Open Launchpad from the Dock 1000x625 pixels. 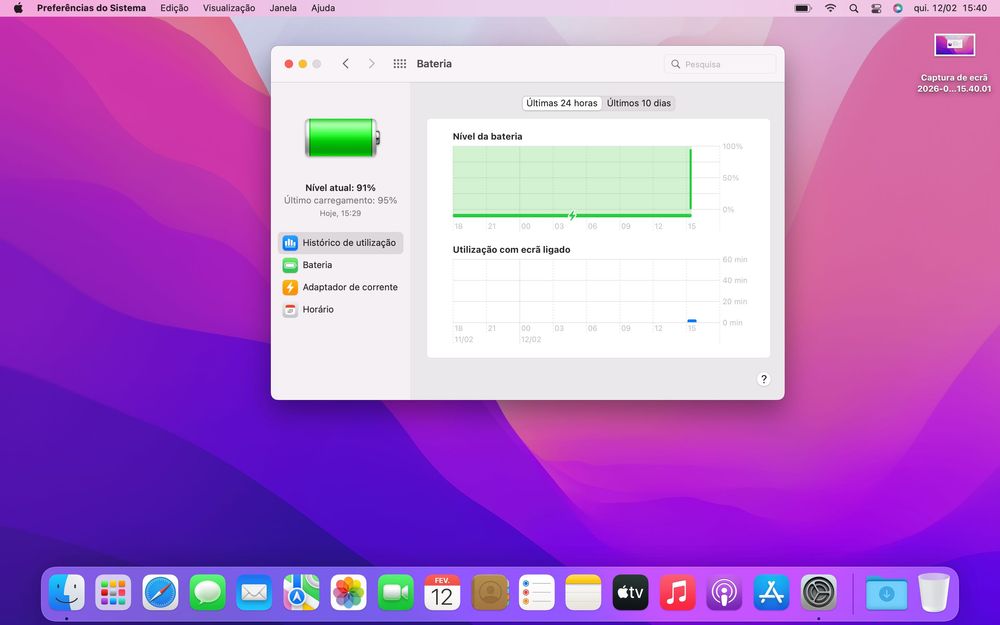click(x=114, y=593)
